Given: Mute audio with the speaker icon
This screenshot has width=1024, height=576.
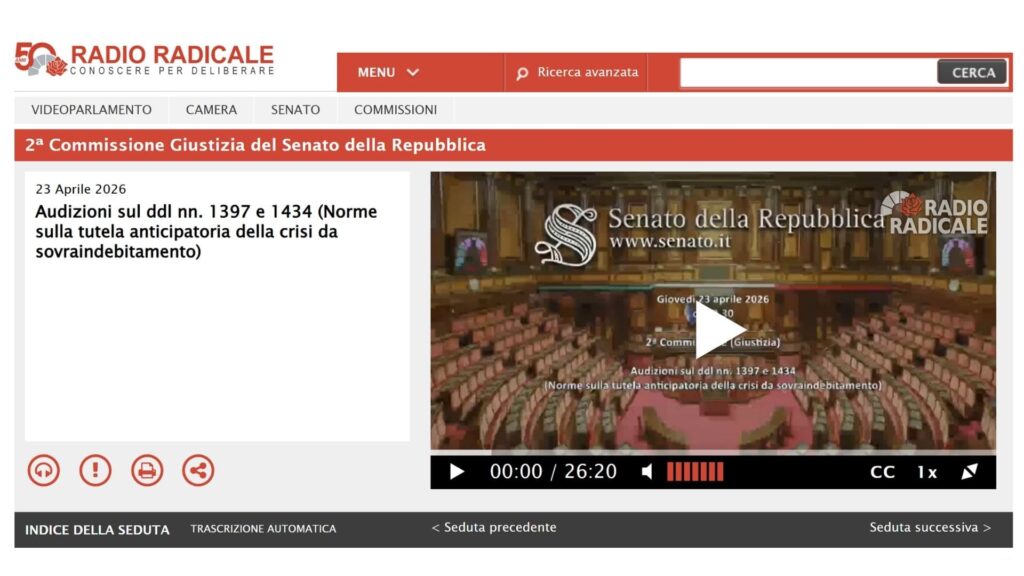Looking at the screenshot, I should point(647,472).
